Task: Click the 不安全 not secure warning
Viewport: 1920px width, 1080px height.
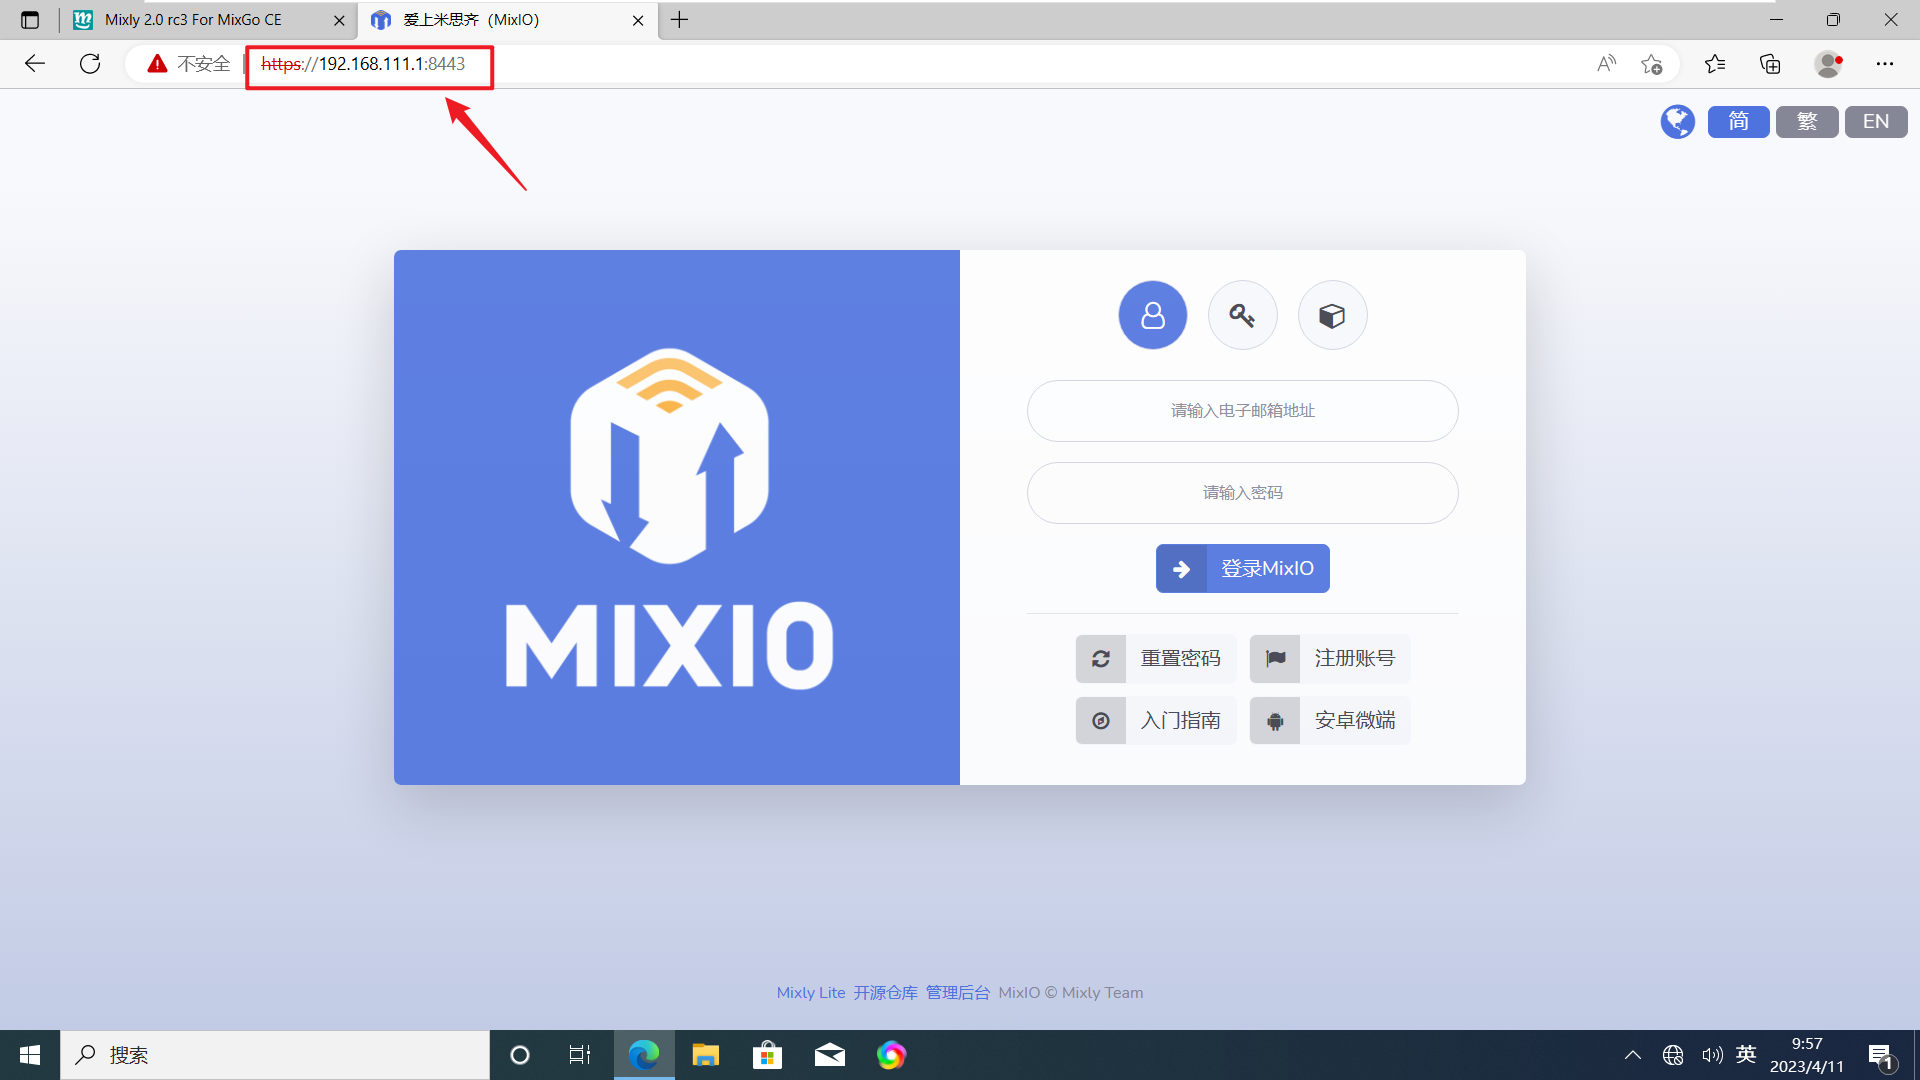Action: (x=188, y=64)
